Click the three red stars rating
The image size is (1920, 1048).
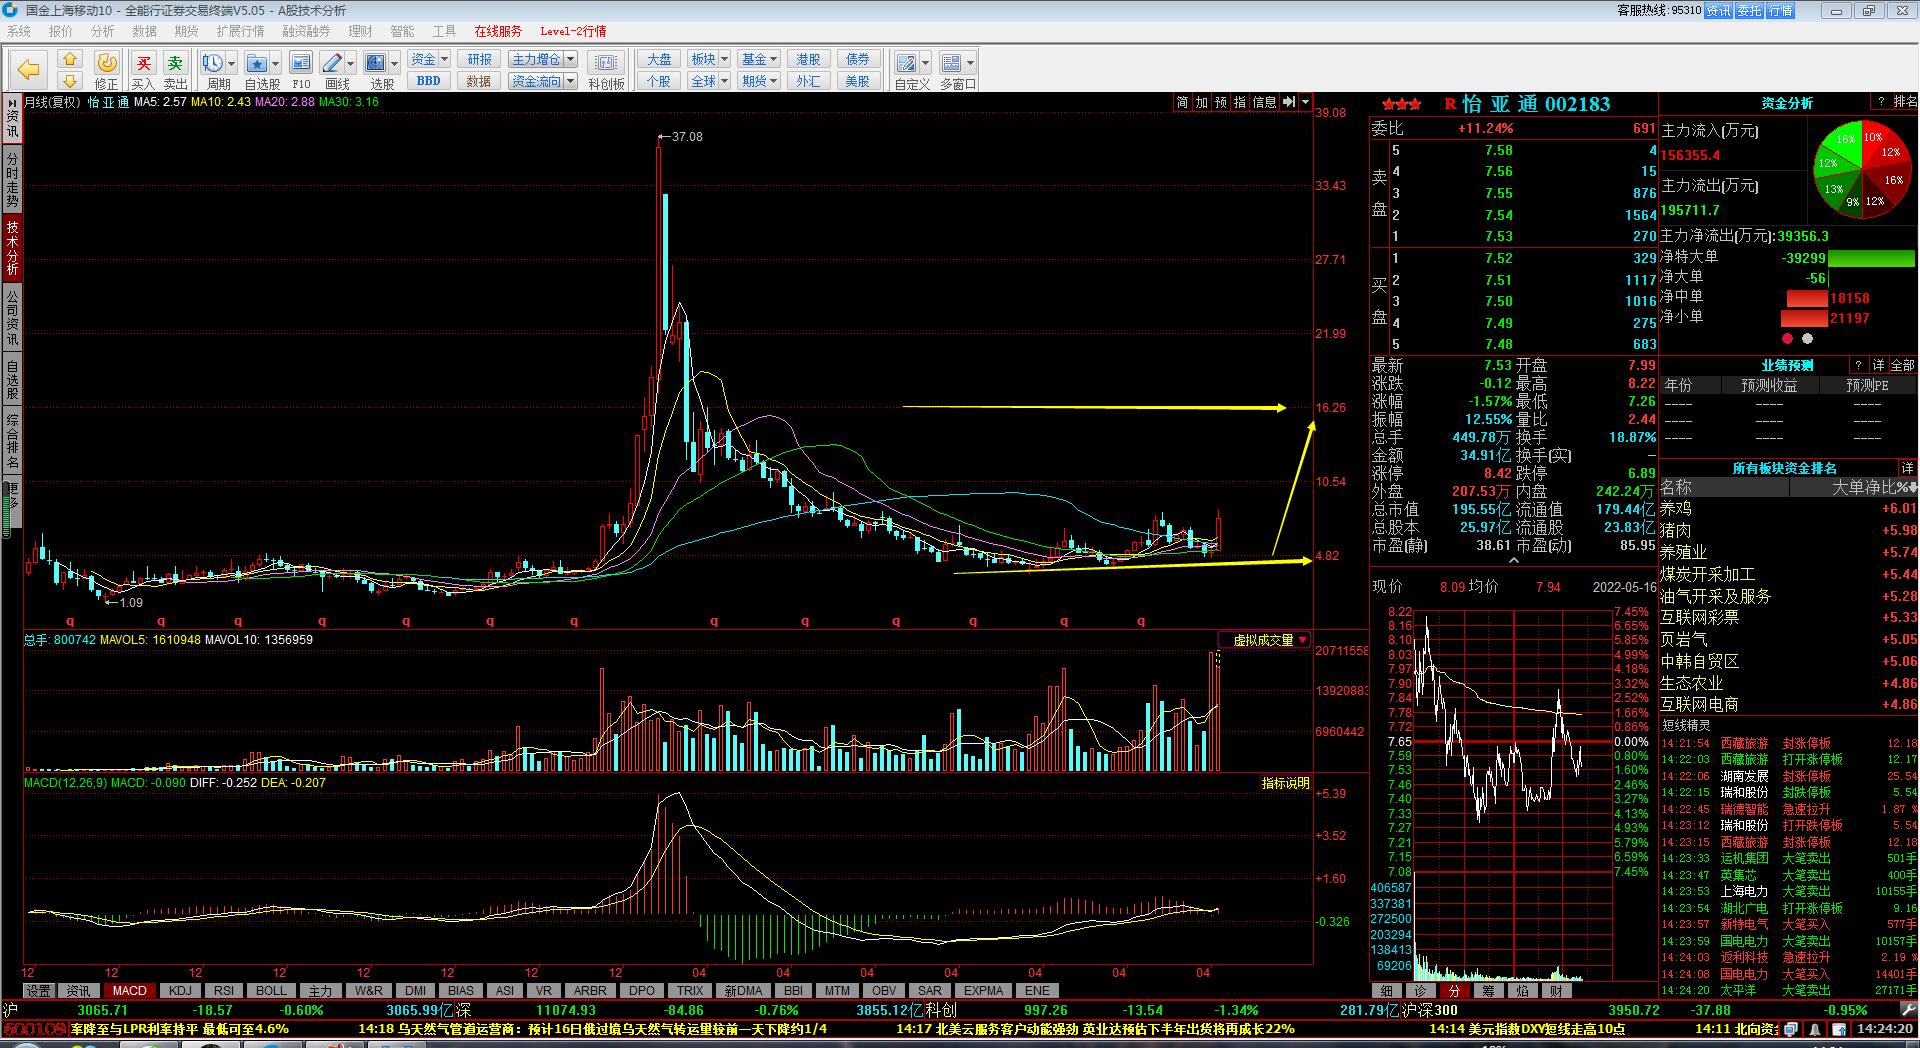point(1402,104)
